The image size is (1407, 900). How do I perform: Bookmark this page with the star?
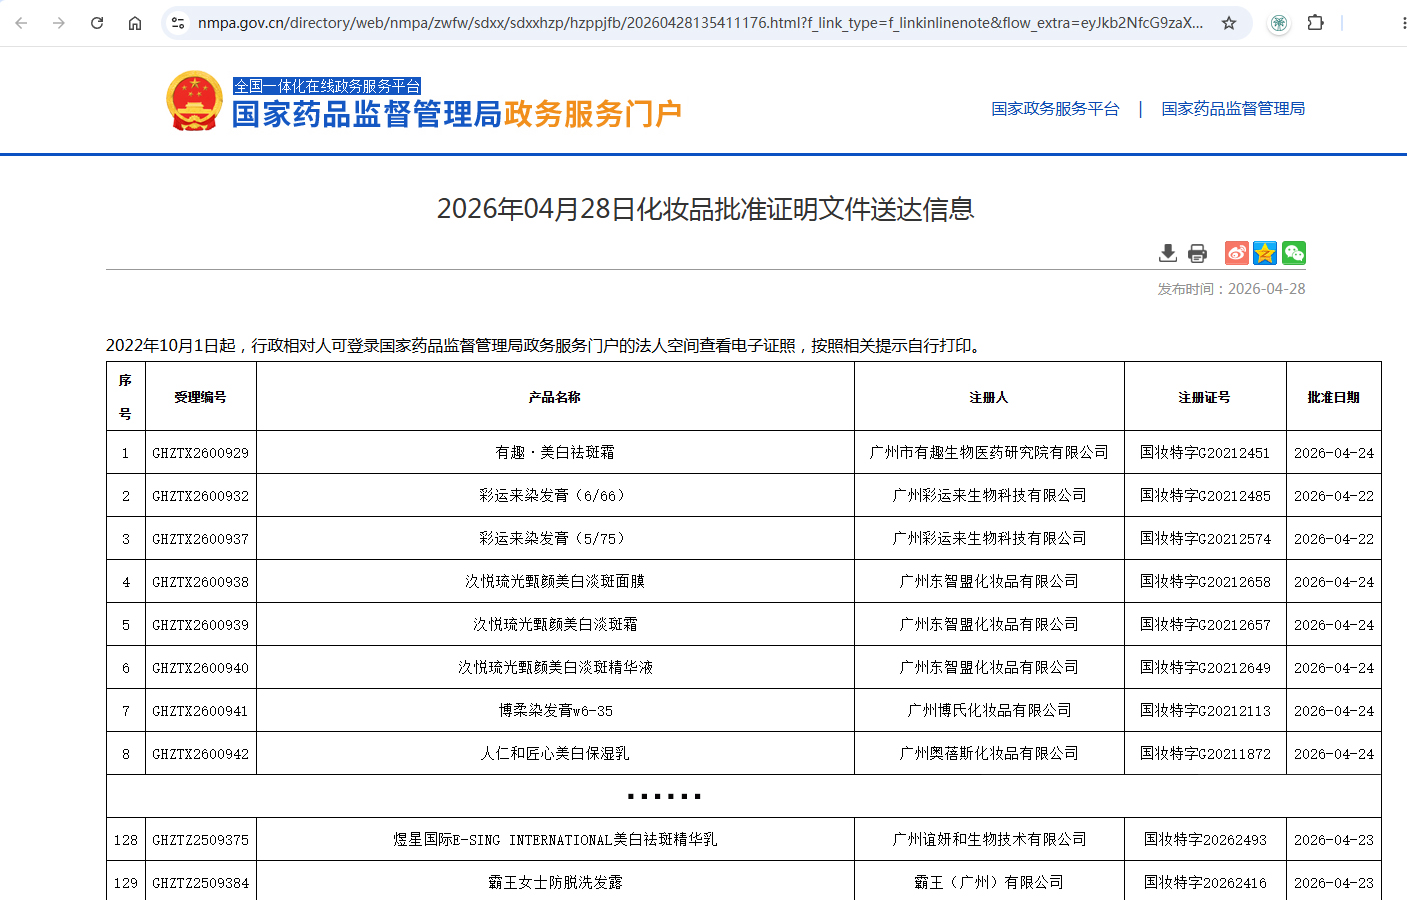click(x=1229, y=22)
